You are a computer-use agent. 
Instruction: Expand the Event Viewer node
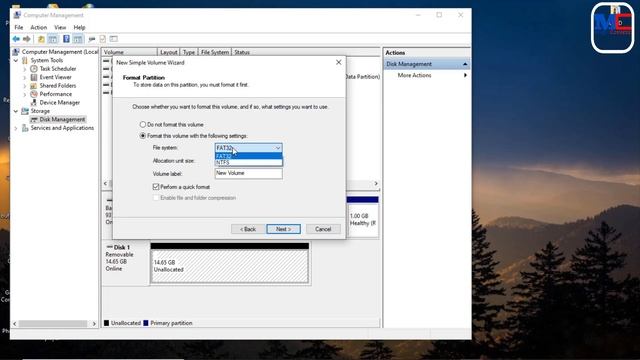pyautogui.click(x=24, y=78)
